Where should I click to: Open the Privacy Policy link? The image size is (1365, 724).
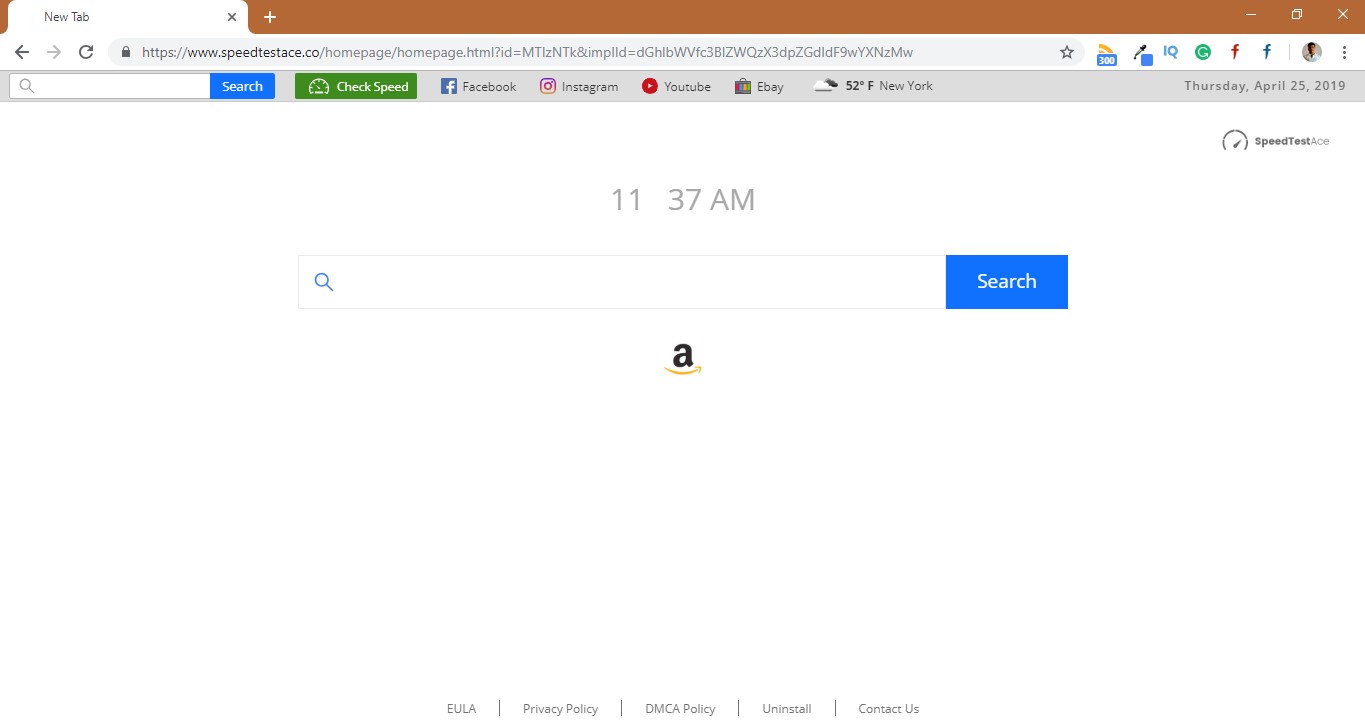pyautogui.click(x=559, y=708)
